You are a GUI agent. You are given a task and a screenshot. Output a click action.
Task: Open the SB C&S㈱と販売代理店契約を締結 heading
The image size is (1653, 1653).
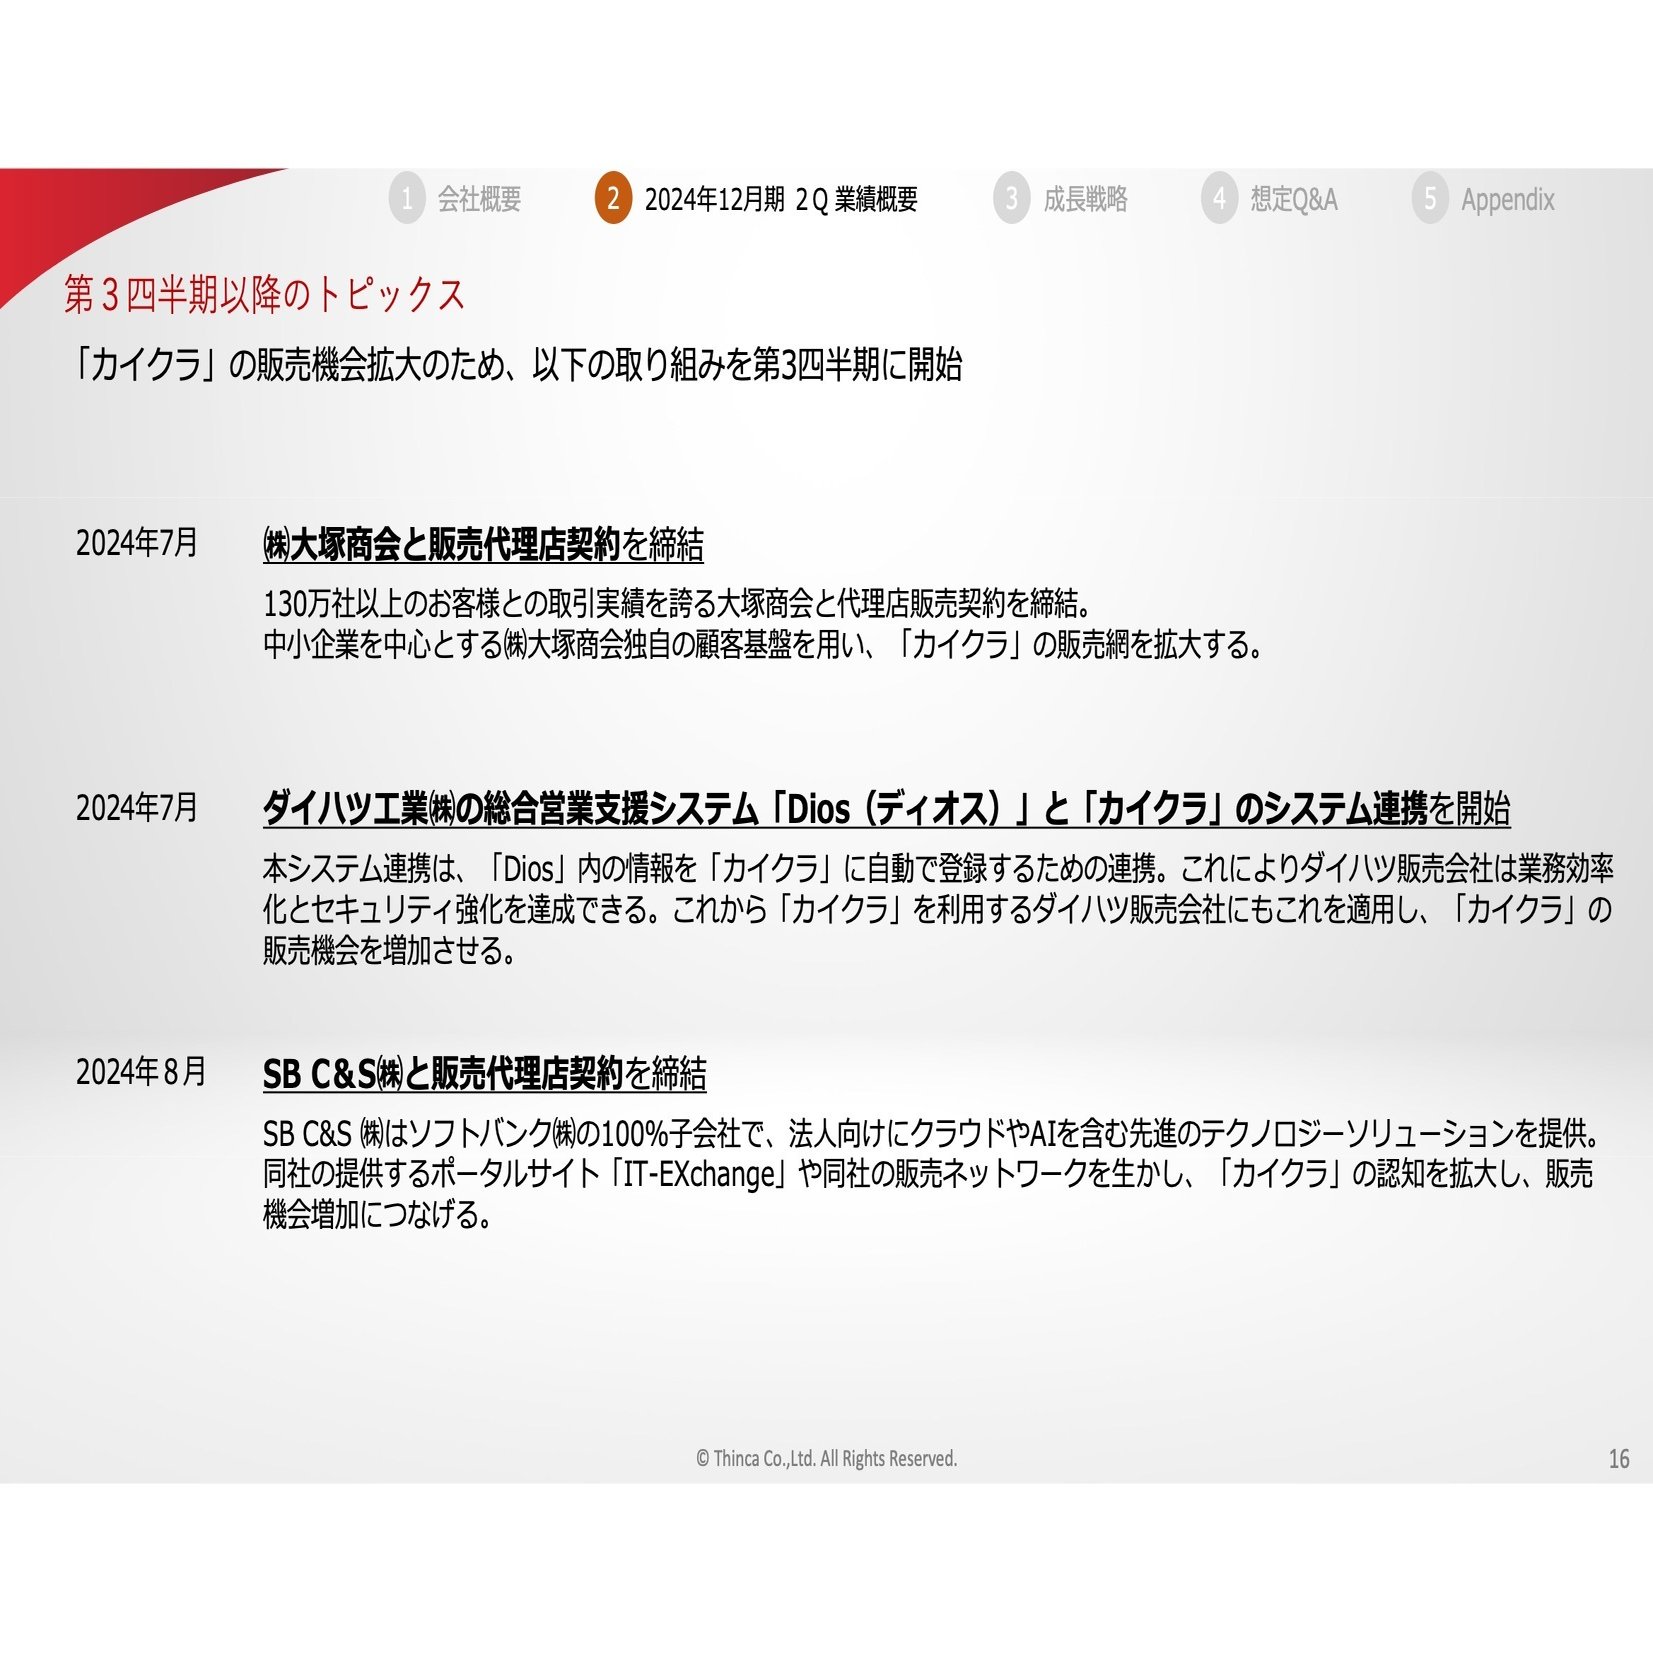(484, 1073)
